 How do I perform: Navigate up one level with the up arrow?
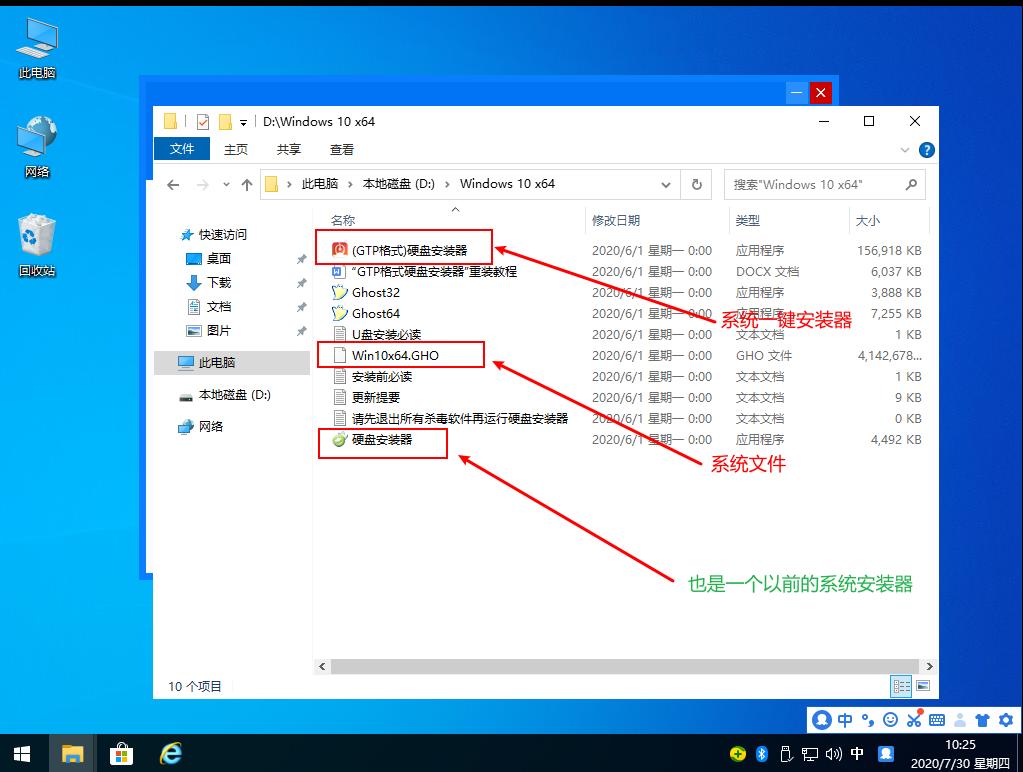[x=246, y=184]
